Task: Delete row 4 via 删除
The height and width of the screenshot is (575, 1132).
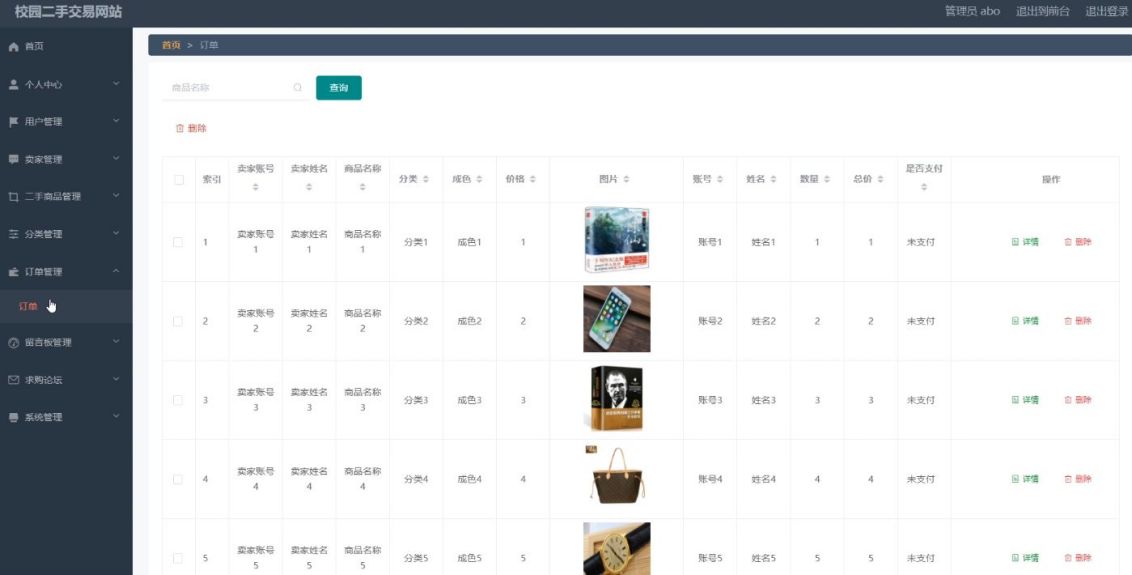Action: click(1078, 479)
